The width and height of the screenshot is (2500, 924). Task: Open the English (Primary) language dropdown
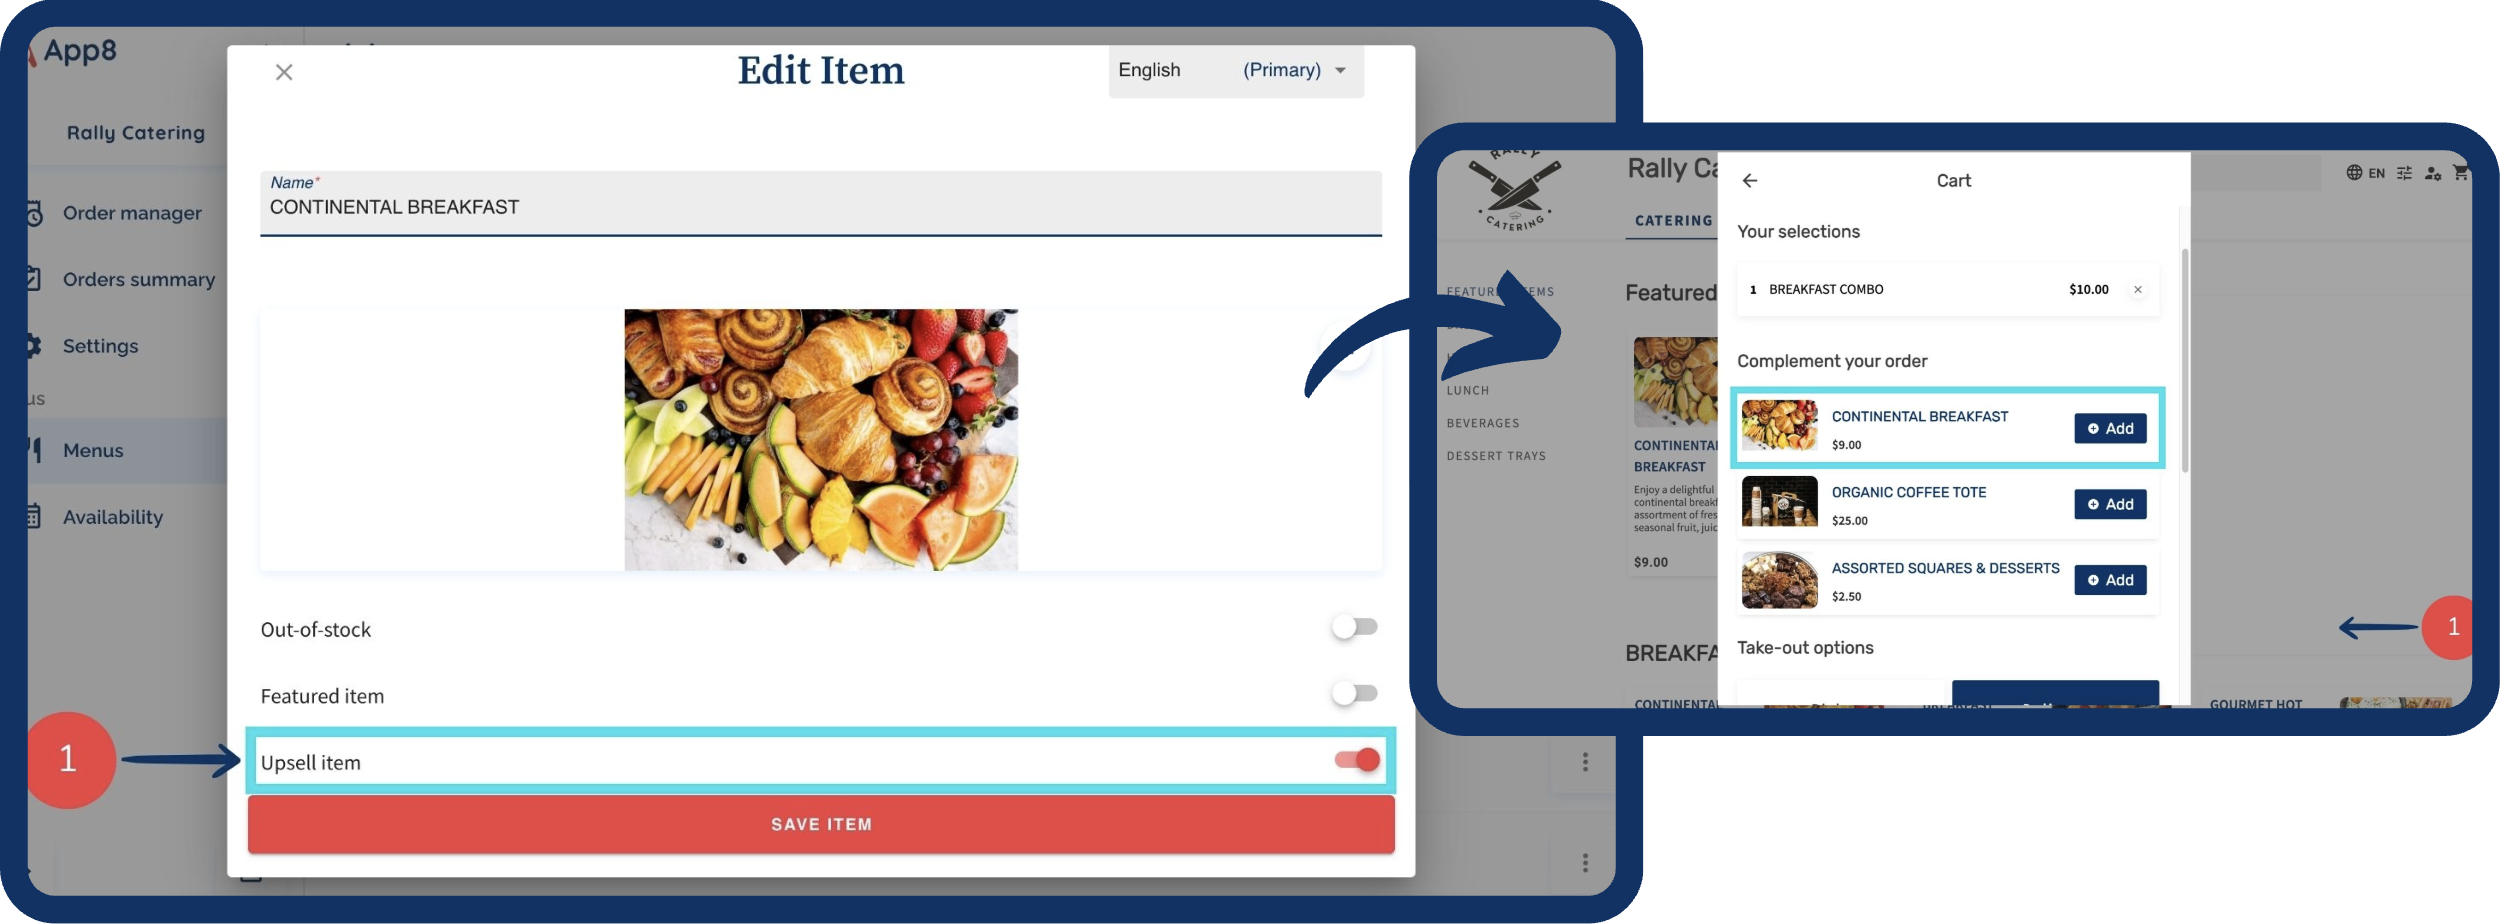[1236, 71]
